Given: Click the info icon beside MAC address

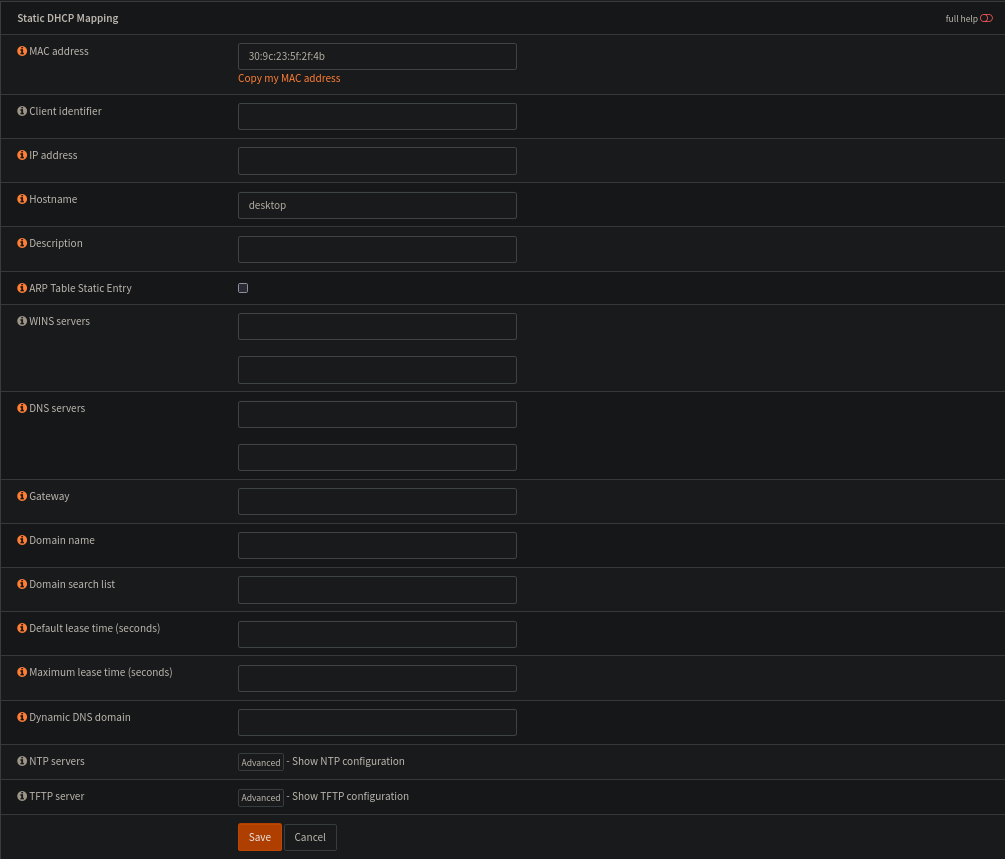Looking at the screenshot, I should (x=22, y=51).
